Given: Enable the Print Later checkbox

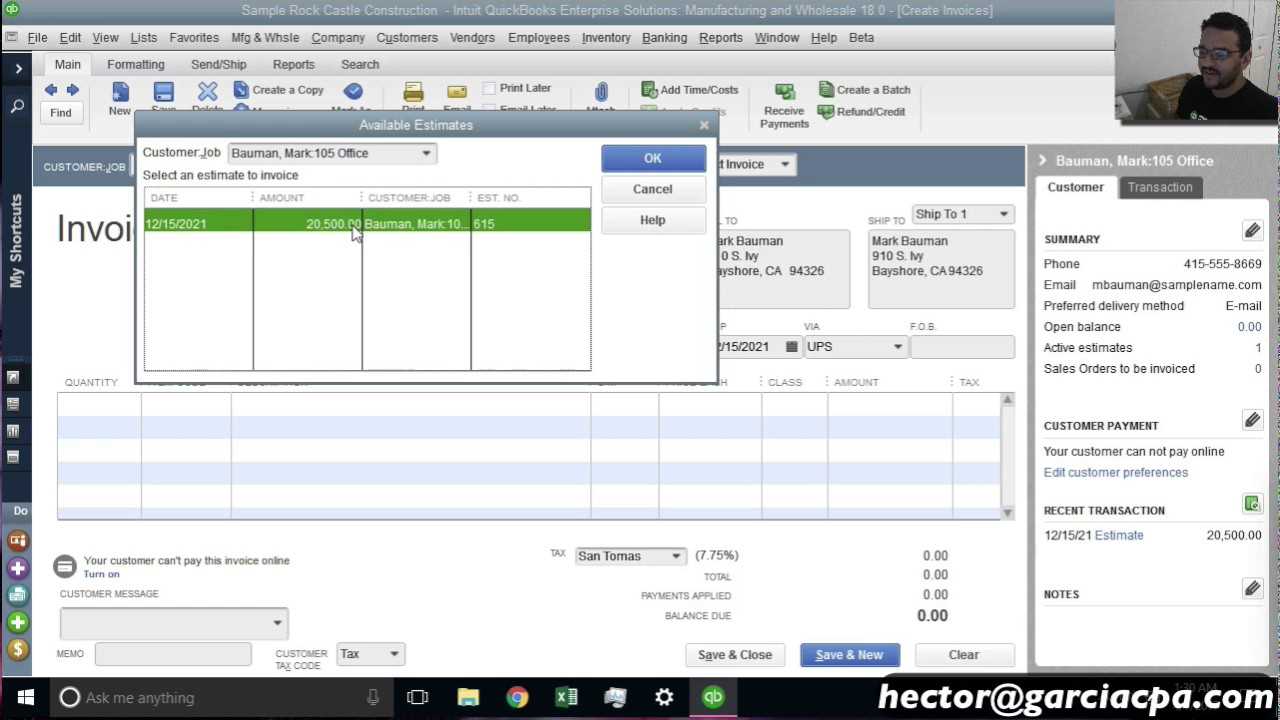Looking at the screenshot, I should tap(489, 88).
